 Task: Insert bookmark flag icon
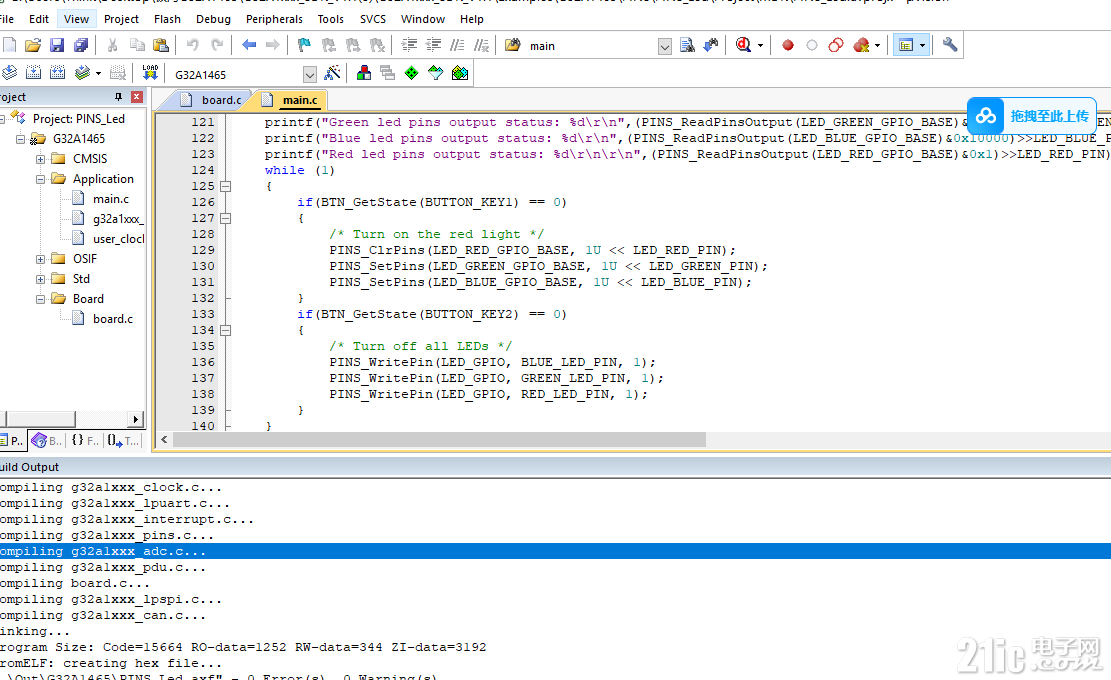304,45
